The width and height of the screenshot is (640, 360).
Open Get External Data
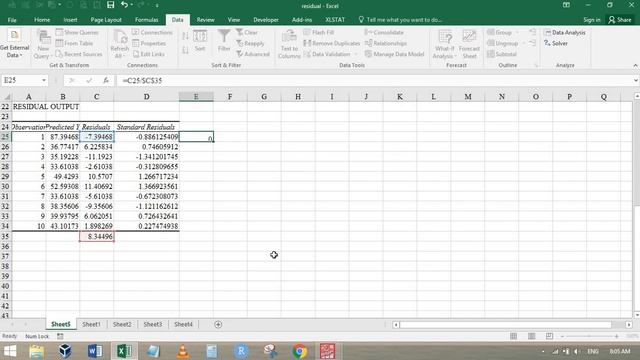[x=14, y=44]
